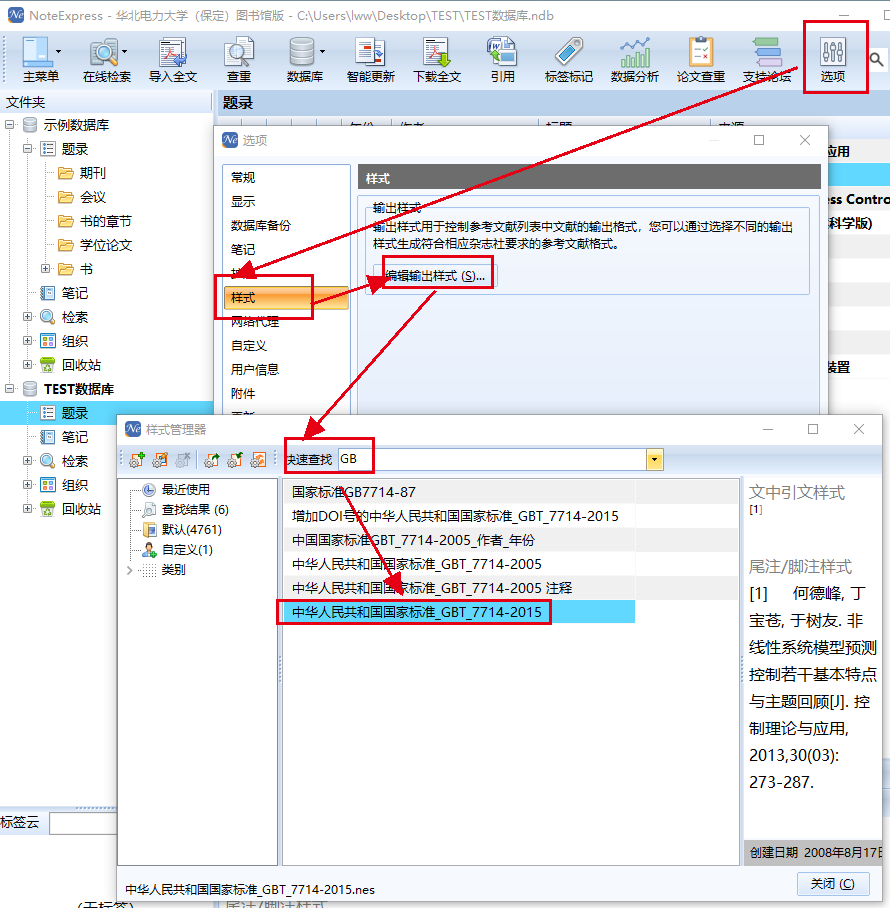Select 期刊 folder in tree
Viewport: 890px width, 908px height.
coord(92,173)
